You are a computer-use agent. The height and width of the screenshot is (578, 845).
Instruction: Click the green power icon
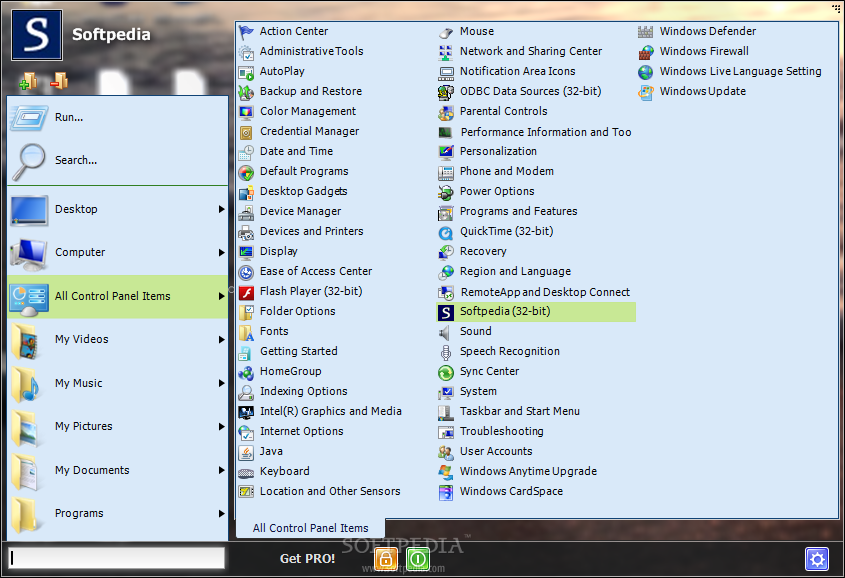click(418, 558)
